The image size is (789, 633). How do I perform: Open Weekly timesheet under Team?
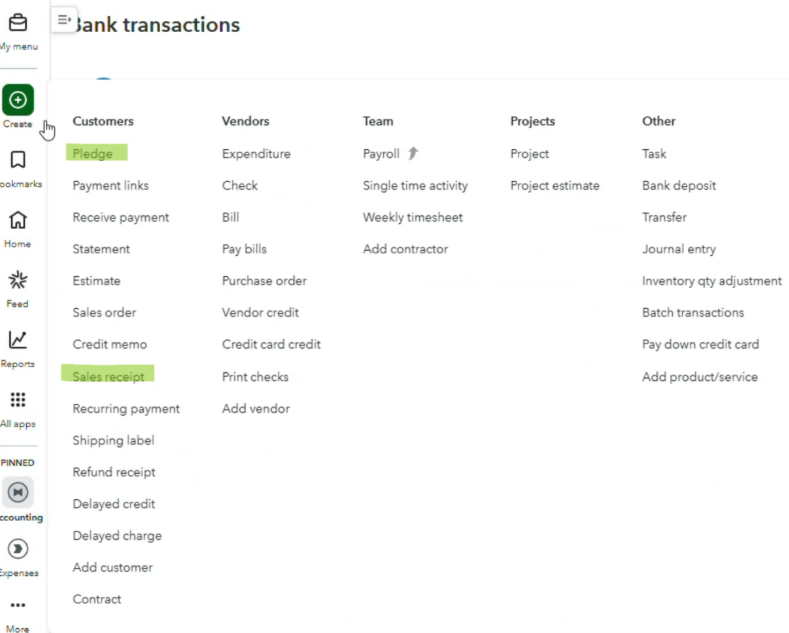(x=412, y=217)
